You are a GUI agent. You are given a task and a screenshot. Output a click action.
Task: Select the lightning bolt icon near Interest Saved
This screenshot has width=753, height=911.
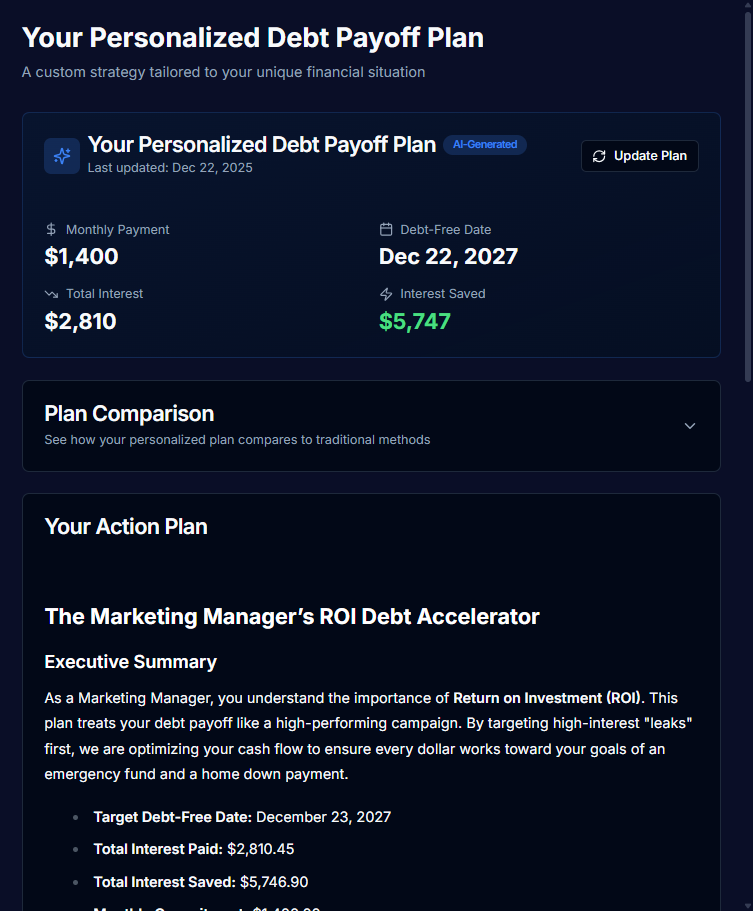pyautogui.click(x=385, y=293)
